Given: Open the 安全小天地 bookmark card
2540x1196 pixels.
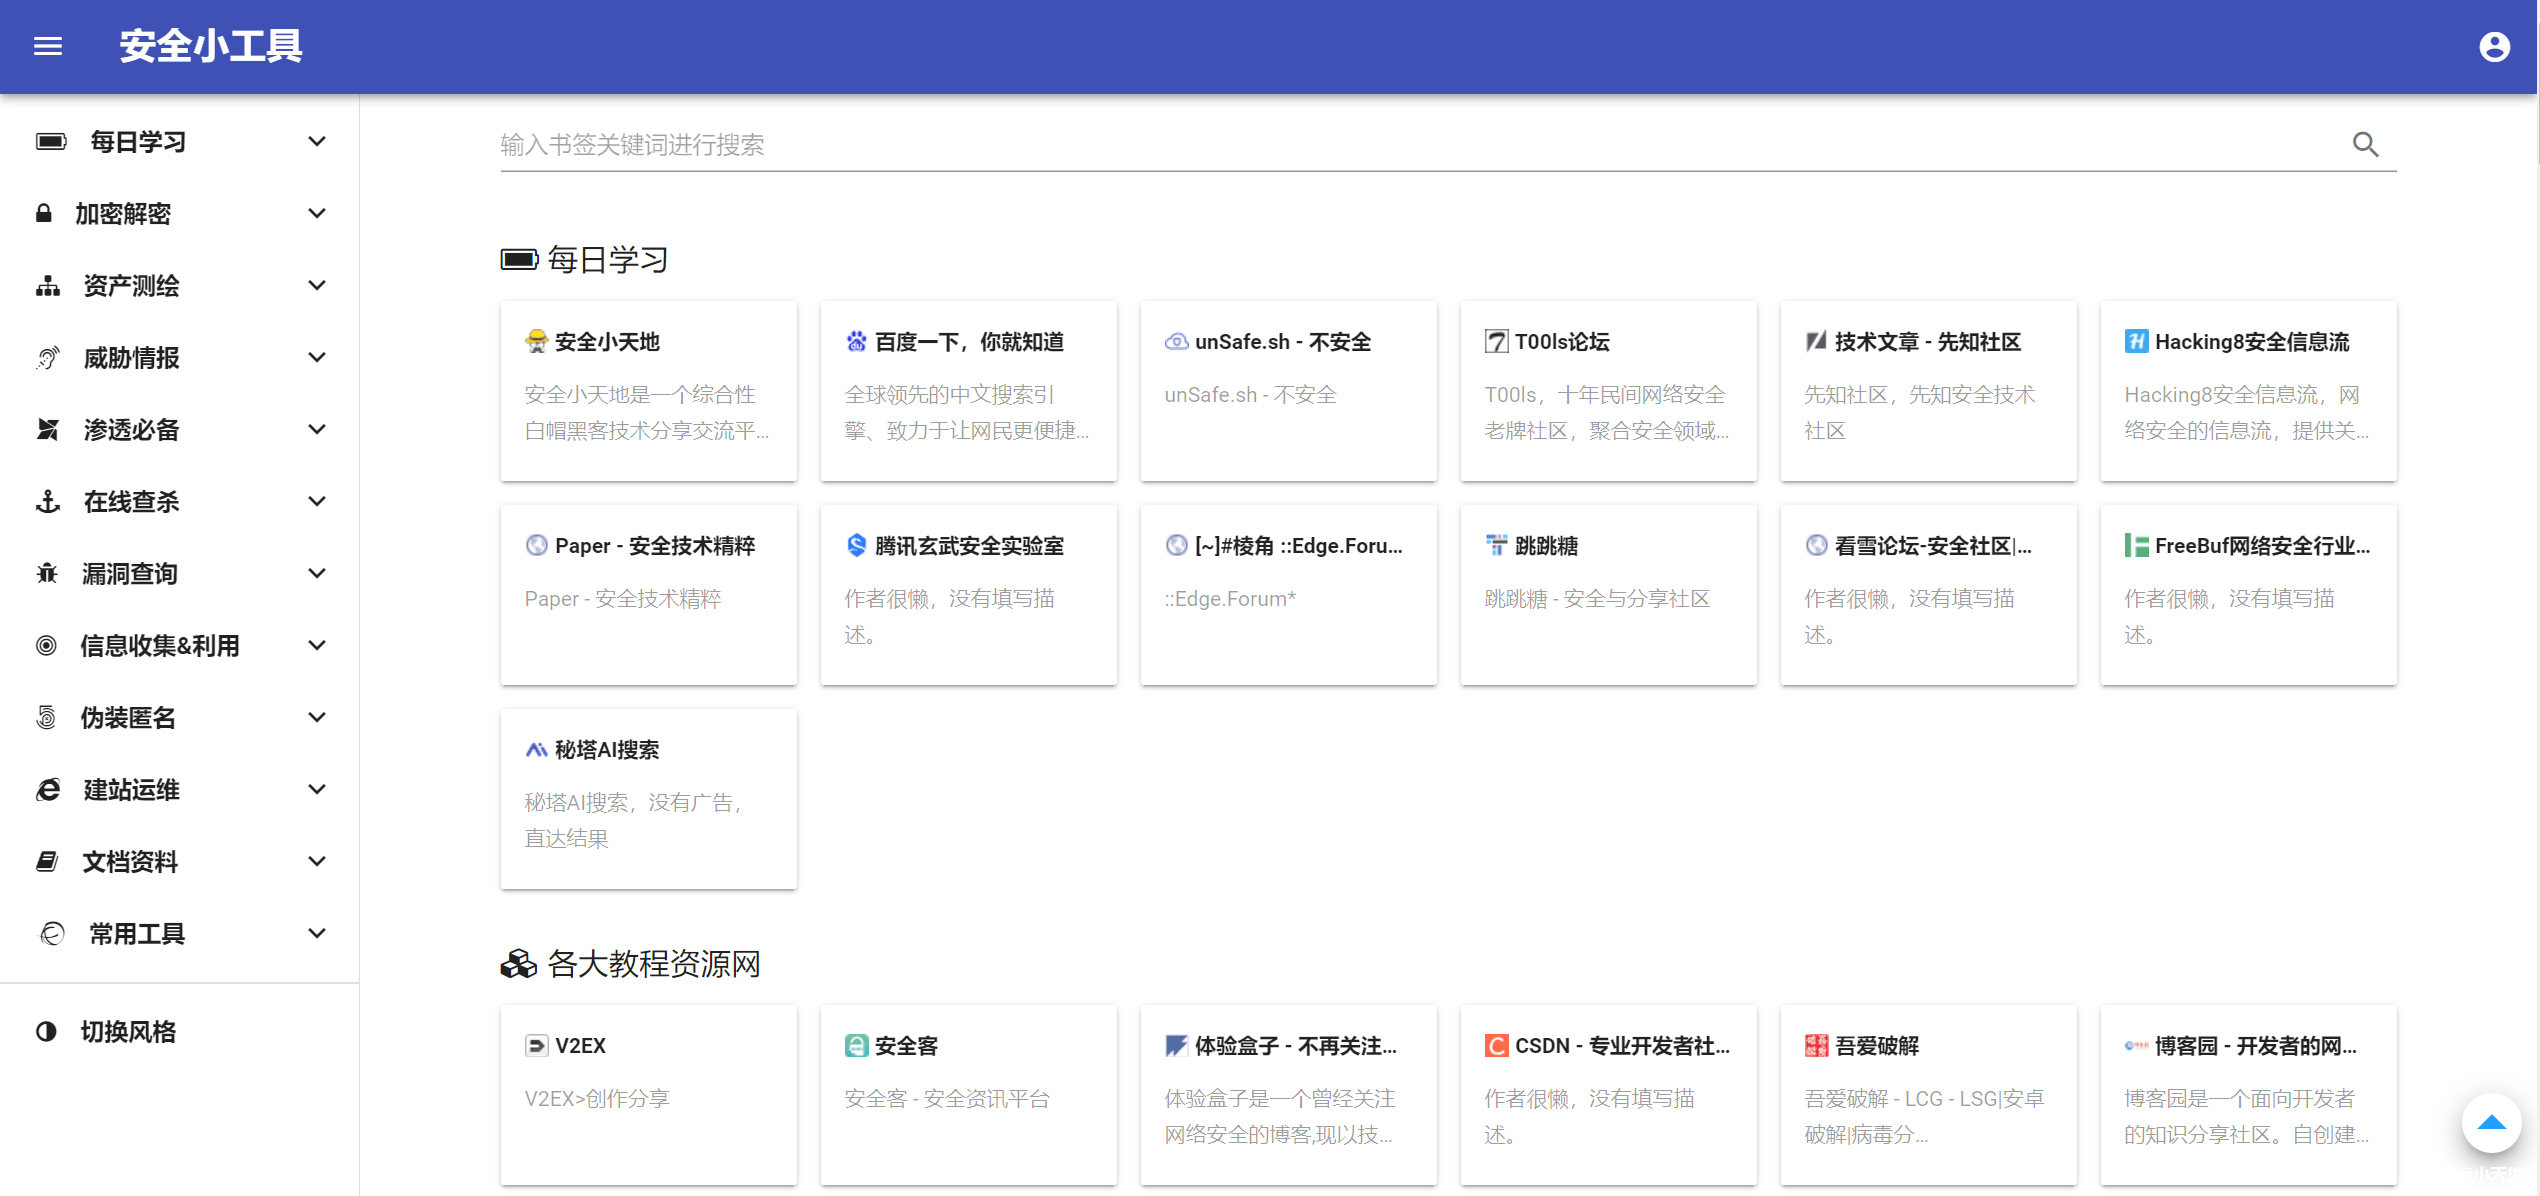Looking at the screenshot, I should pyautogui.click(x=648, y=390).
